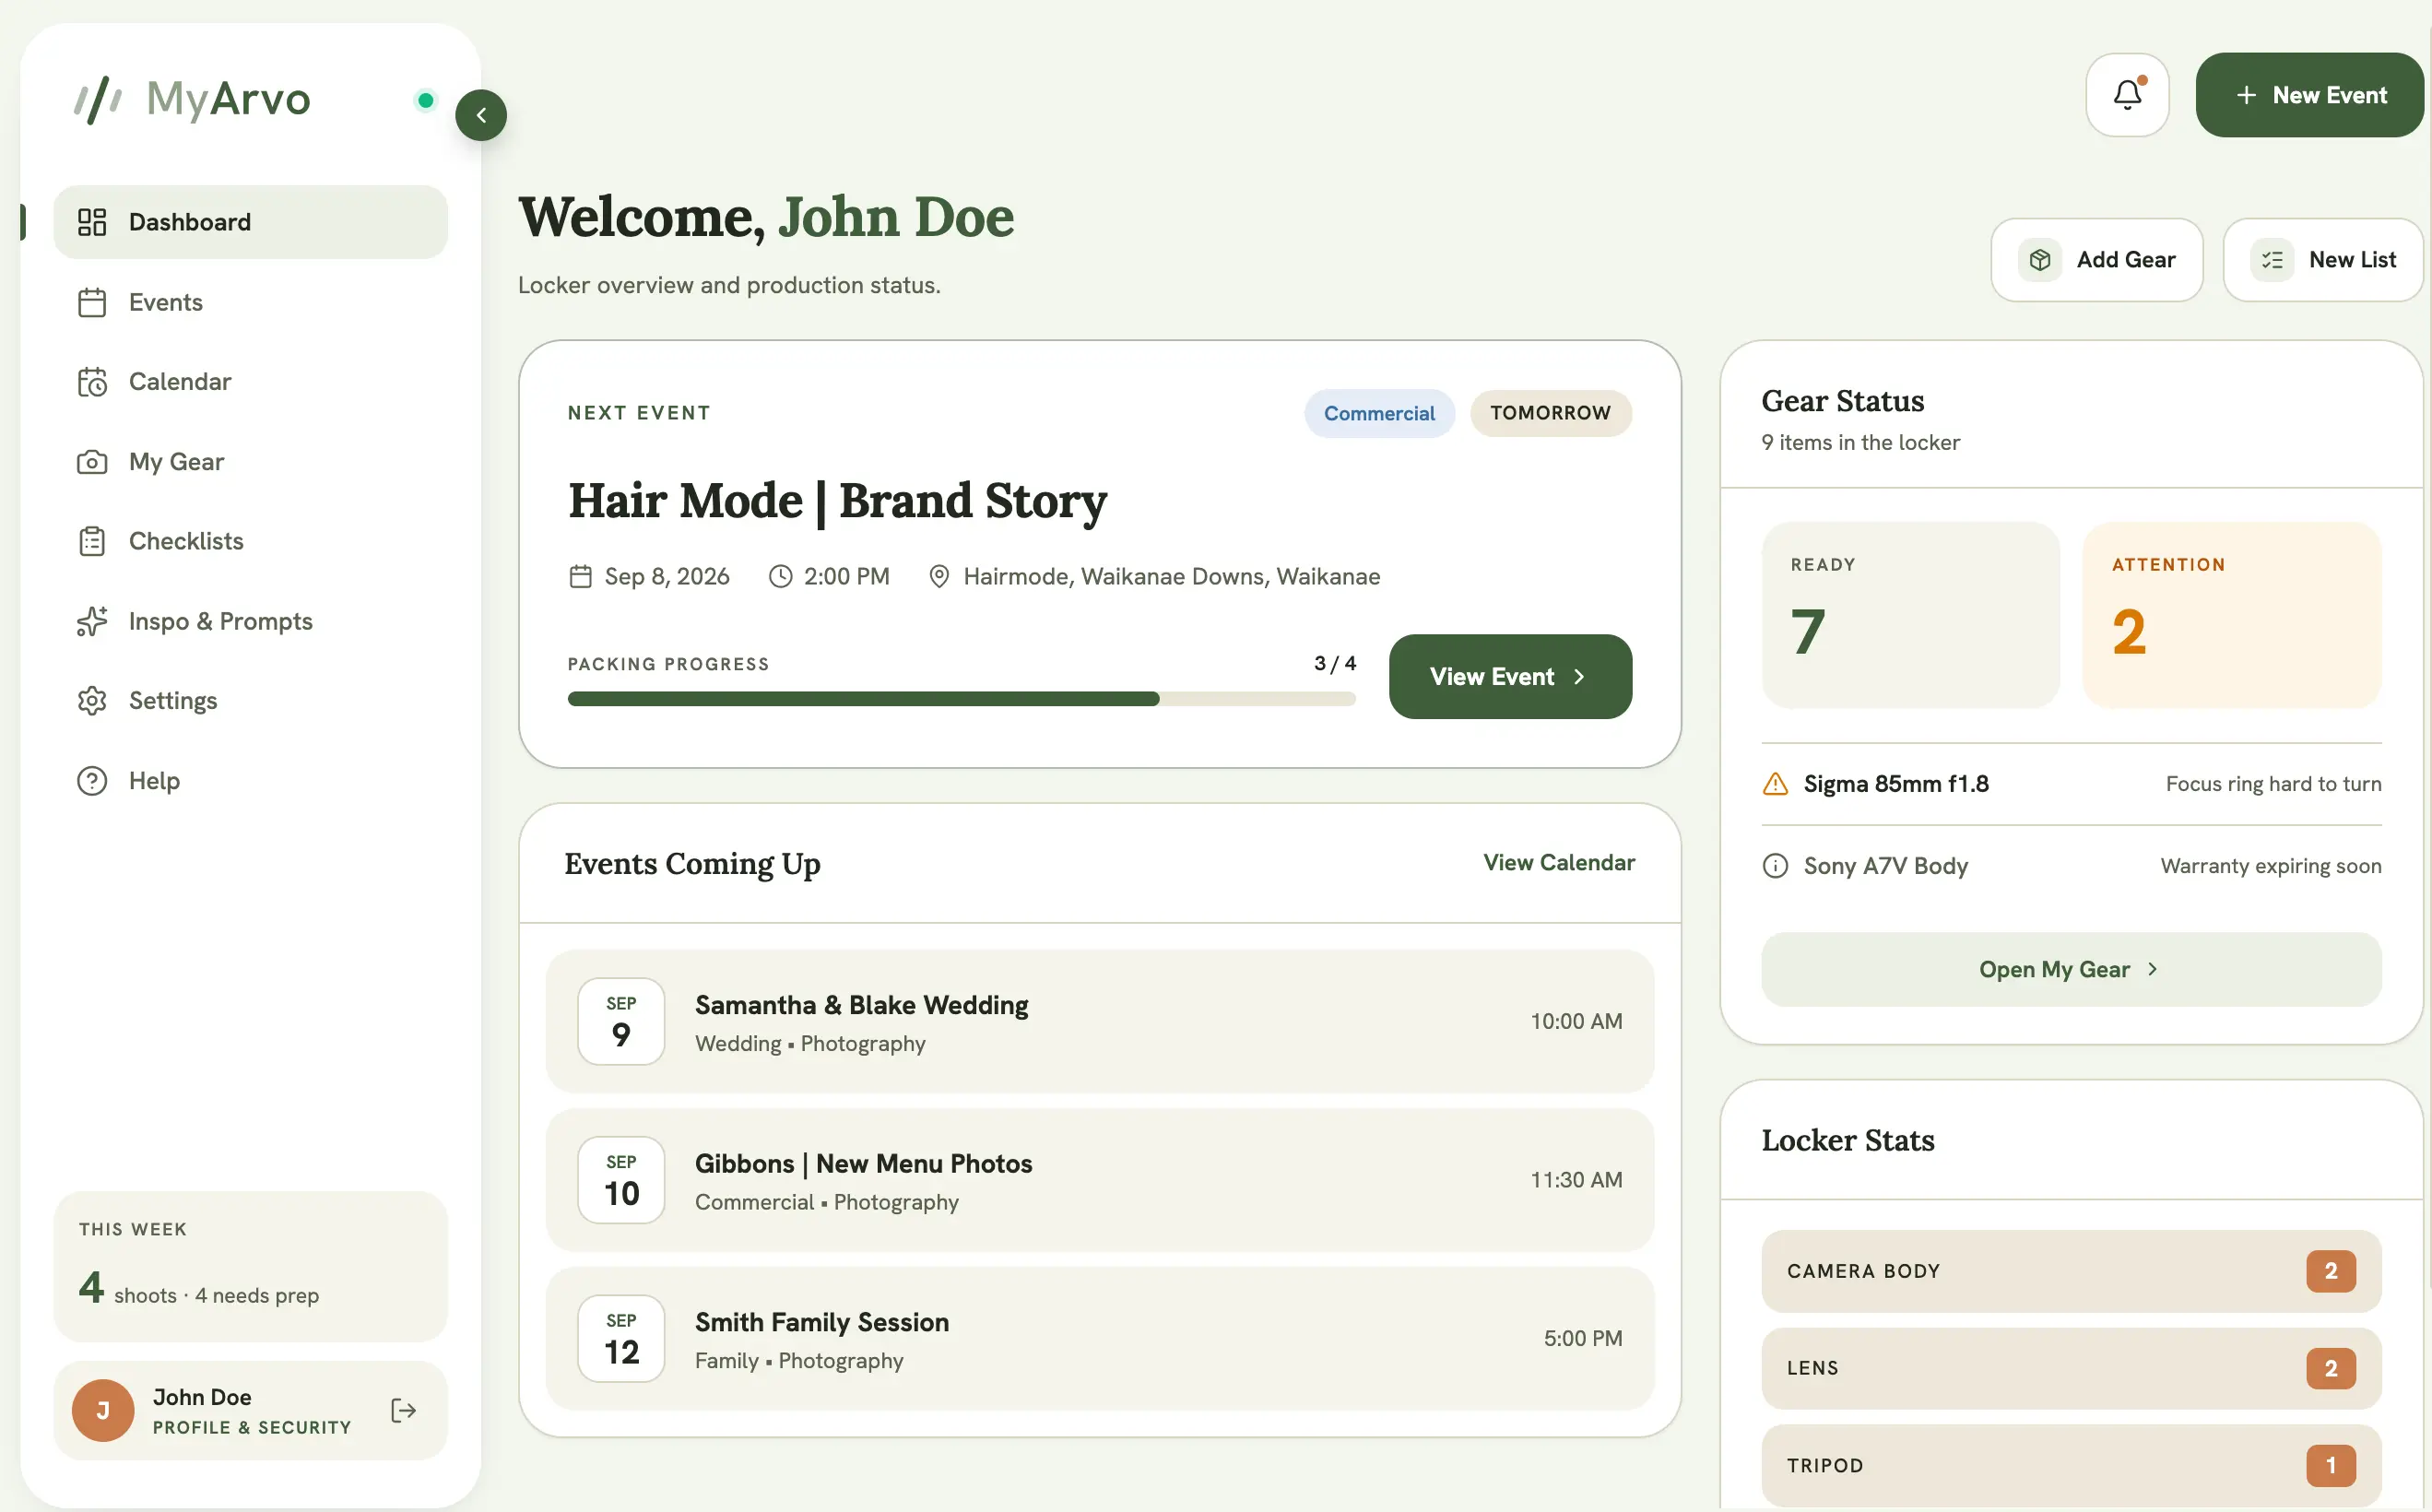Click the Help question mark icon
Image resolution: width=2432 pixels, height=1512 pixels.
[x=92, y=781]
